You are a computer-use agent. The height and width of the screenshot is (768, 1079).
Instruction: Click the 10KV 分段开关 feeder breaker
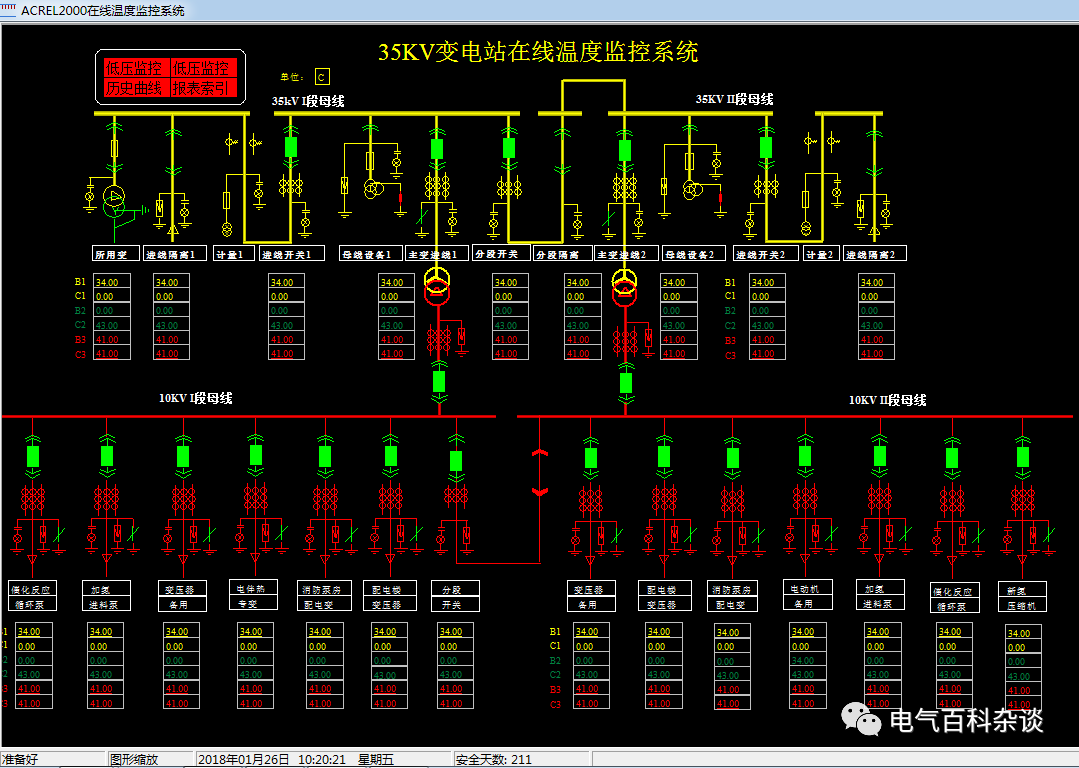click(456, 460)
